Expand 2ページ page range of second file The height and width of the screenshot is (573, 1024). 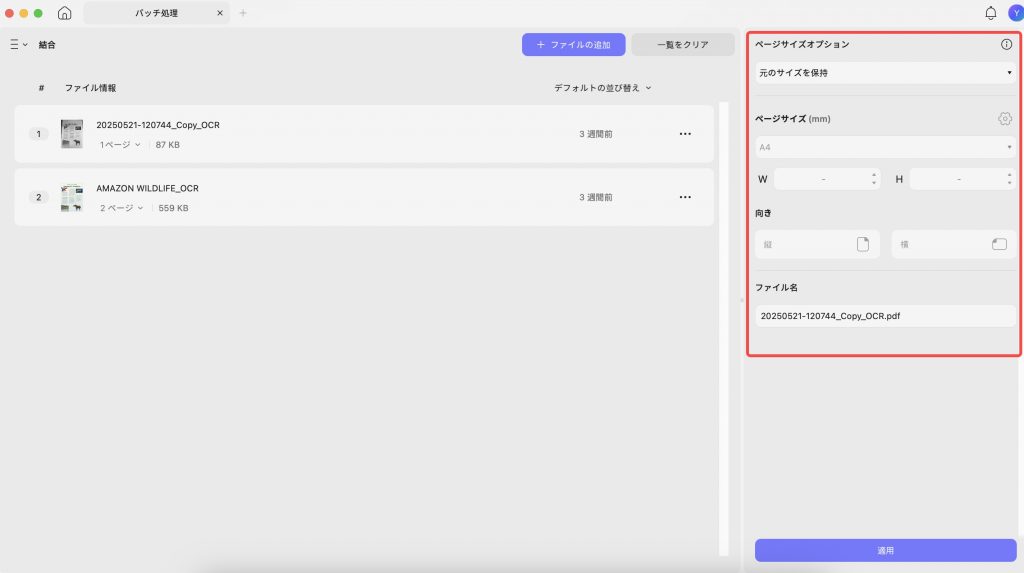(121, 208)
